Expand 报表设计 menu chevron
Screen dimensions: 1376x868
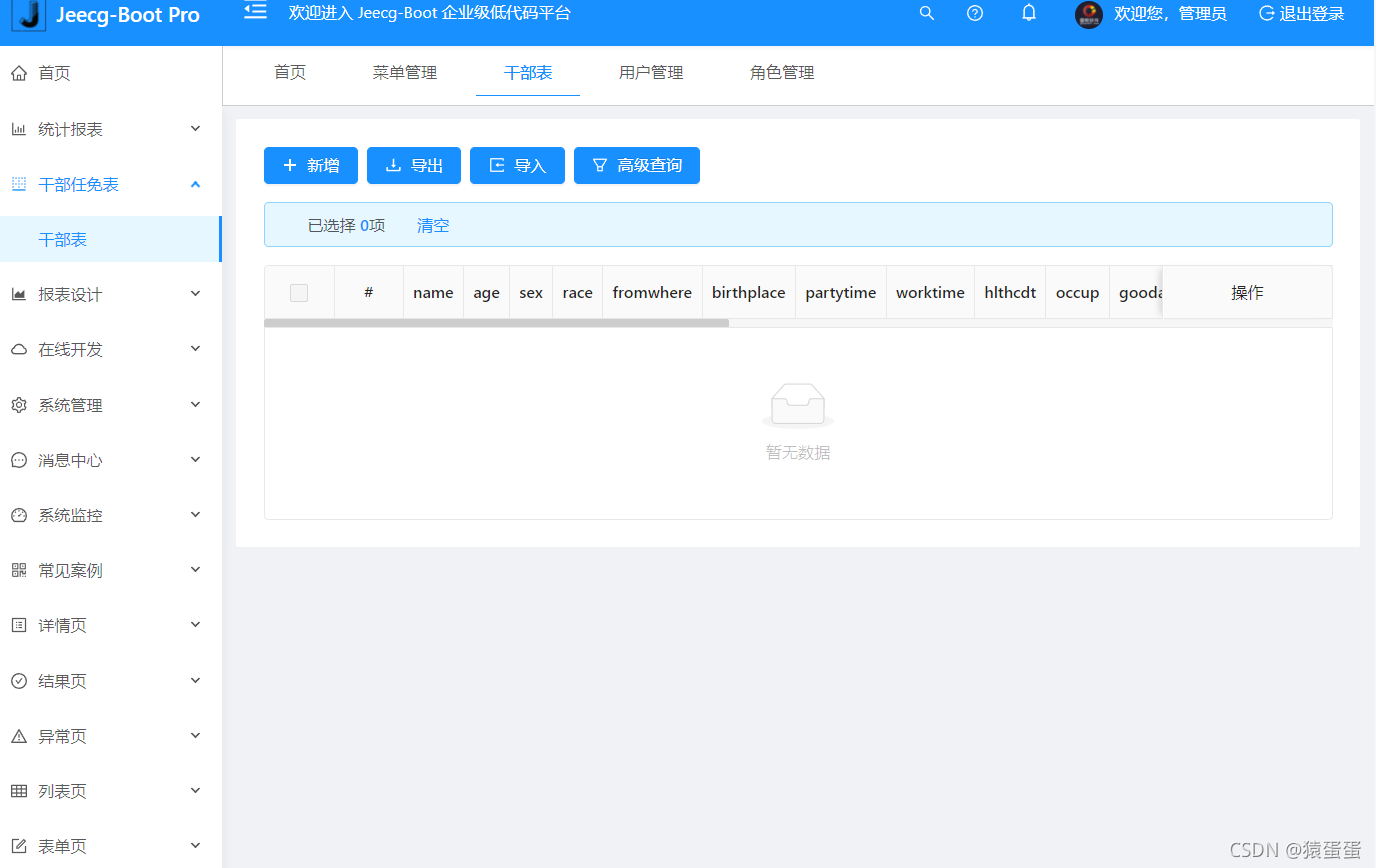[x=196, y=293]
